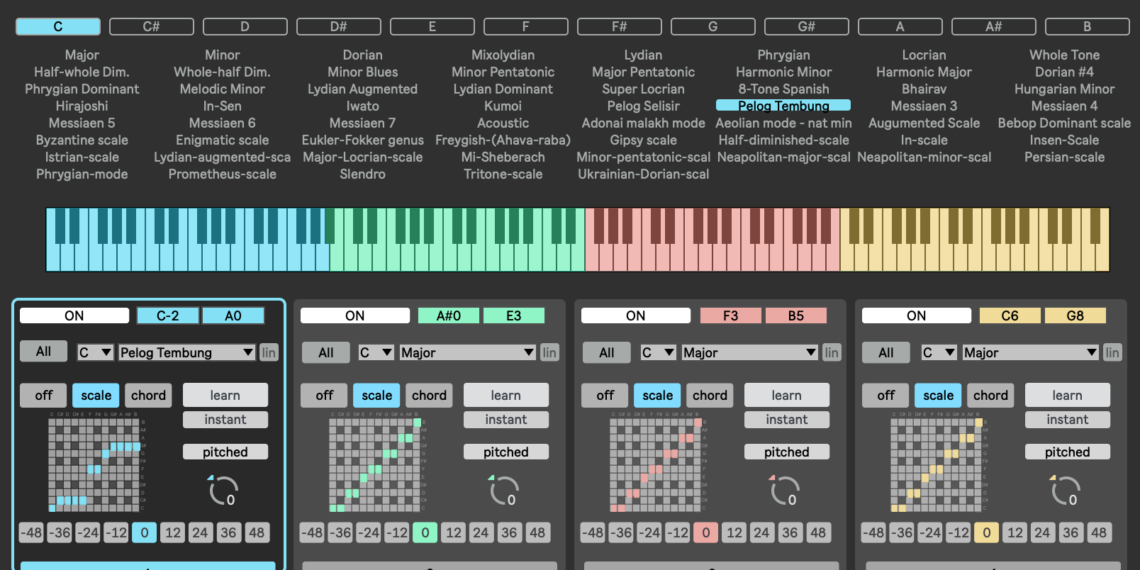Image resolution: width=1140 pixels, height=570 pixels.
Task: Choose the Hirajoshi scale from the list
Action: coord(82,106)
